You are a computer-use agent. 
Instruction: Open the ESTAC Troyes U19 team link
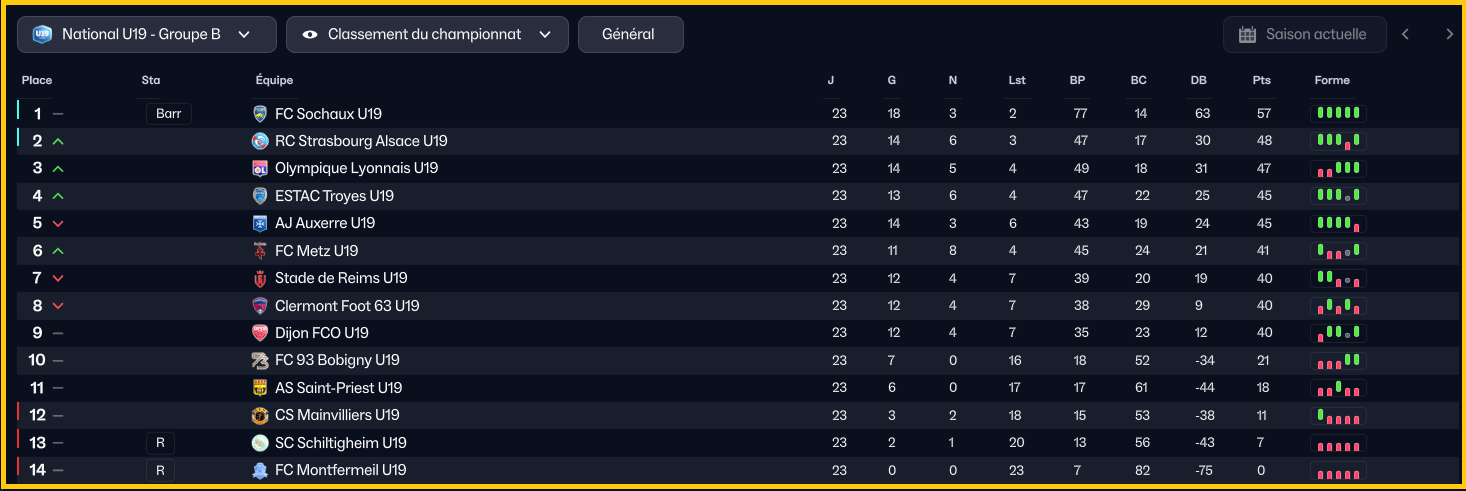pos(334,196)
